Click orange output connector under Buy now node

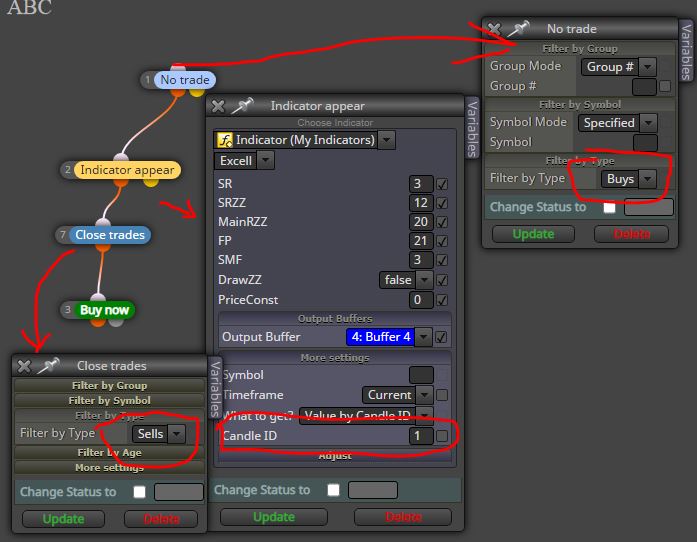coord(97,322)
